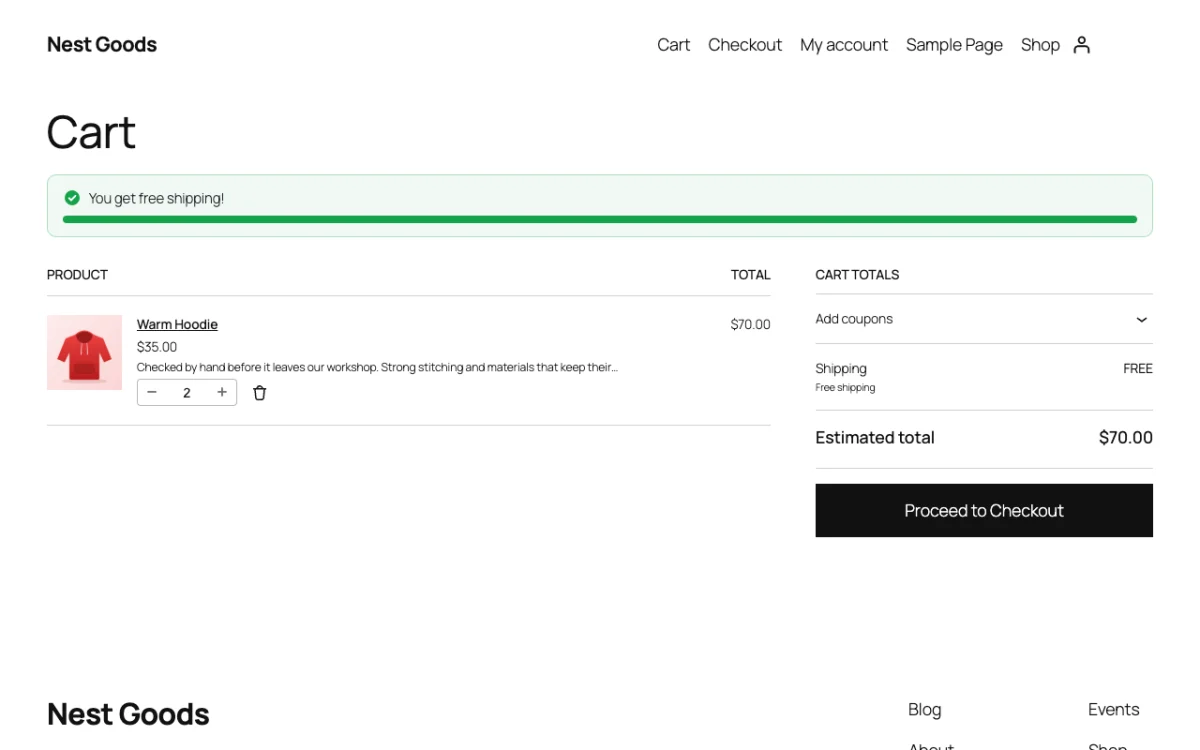
Task: Increase Warm Hoodie quantity with plus button
Action: pyautogui.click(x=222, y=393)
